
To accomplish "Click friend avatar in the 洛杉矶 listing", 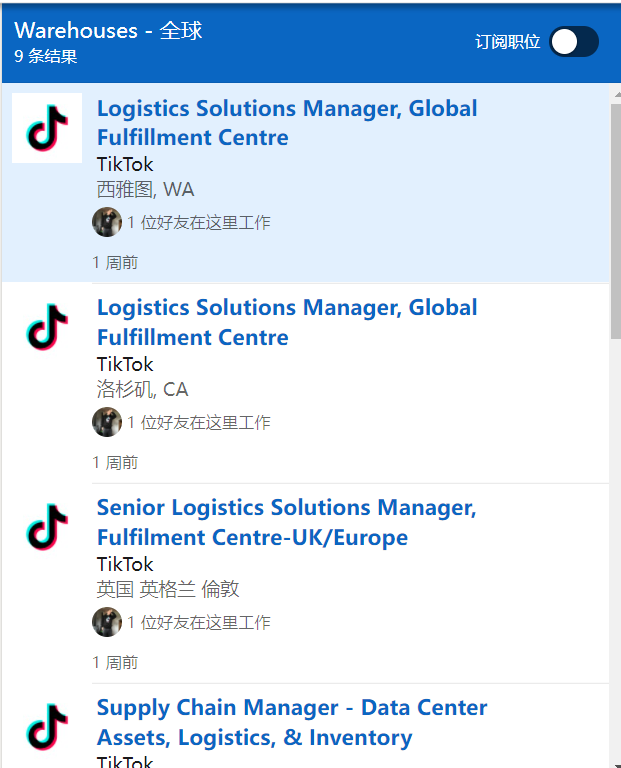I will [107, 422].
